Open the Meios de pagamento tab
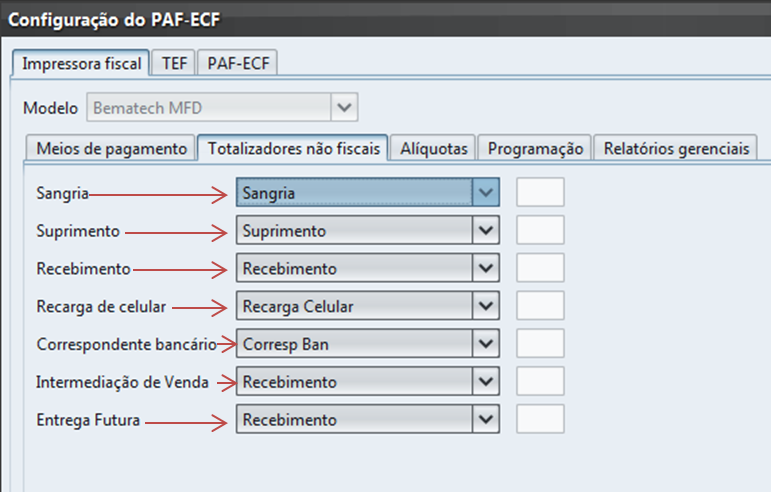The height and width of the screenshot is (492, 772). 111,148
